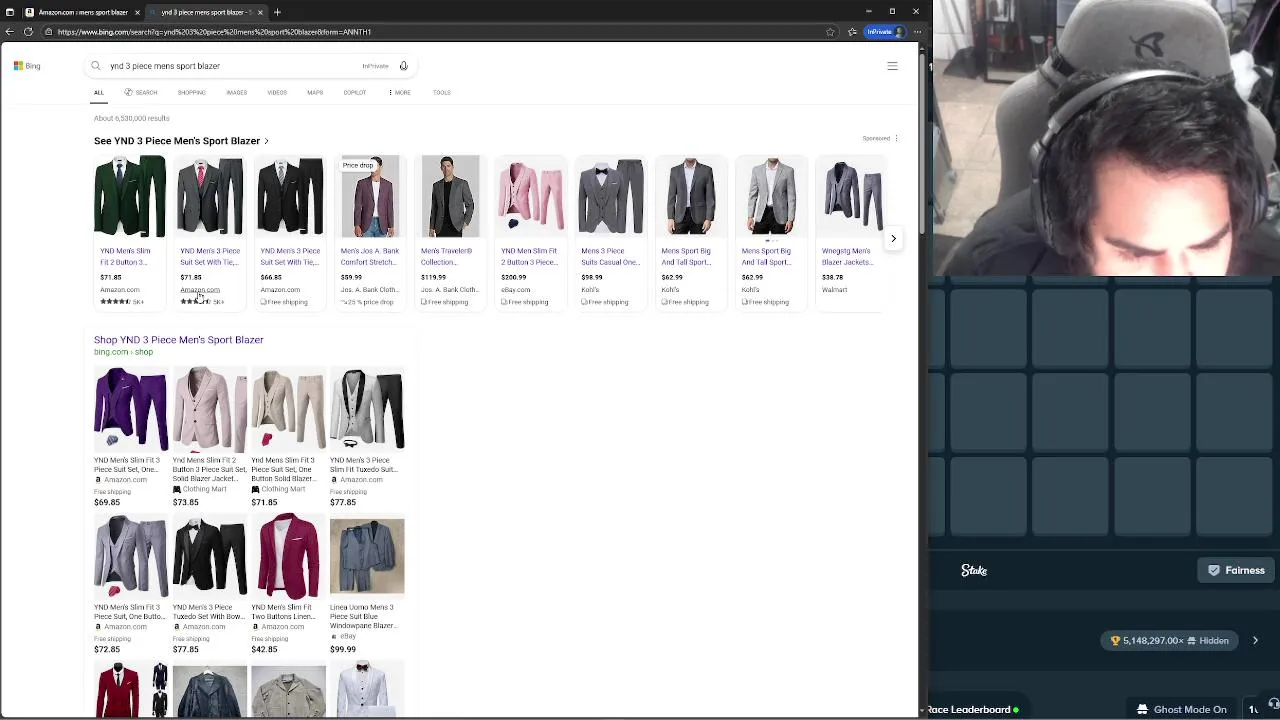Open the black tuxedo set $77.85 thumbnail
The height and width of the screenshot is (720, 1280).
click(209, 557)
